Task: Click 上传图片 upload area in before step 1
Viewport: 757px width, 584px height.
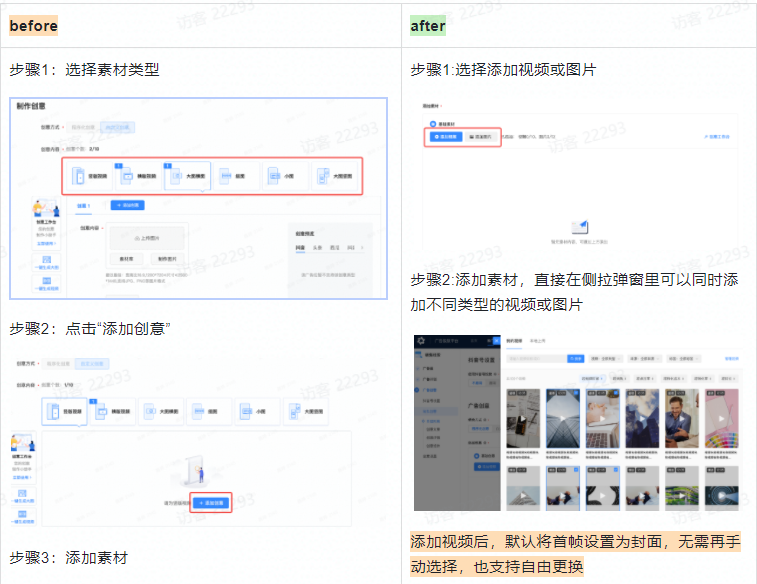Action: 147,238
